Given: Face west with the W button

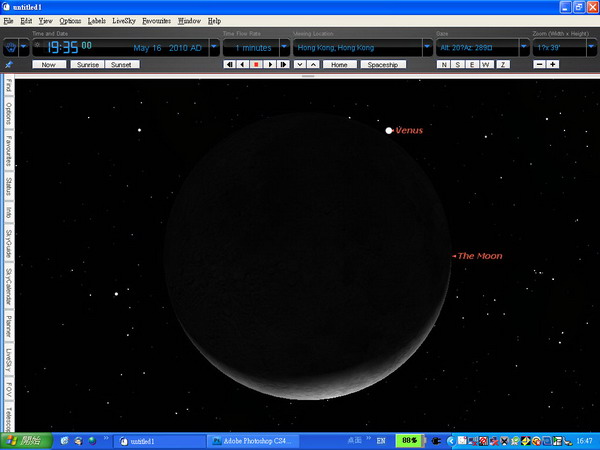Looking at the screenshot, I should (486, 64).
